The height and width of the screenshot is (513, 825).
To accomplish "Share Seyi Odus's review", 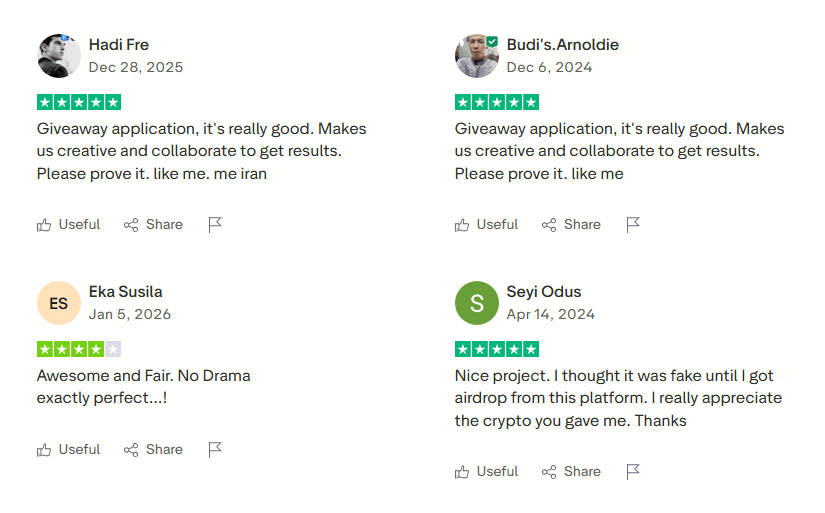I will [x=571, y=472].
